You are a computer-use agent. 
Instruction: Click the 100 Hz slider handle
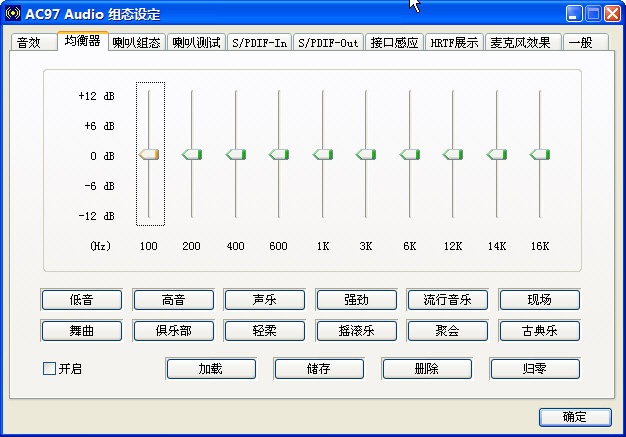[x=149, y=154]
